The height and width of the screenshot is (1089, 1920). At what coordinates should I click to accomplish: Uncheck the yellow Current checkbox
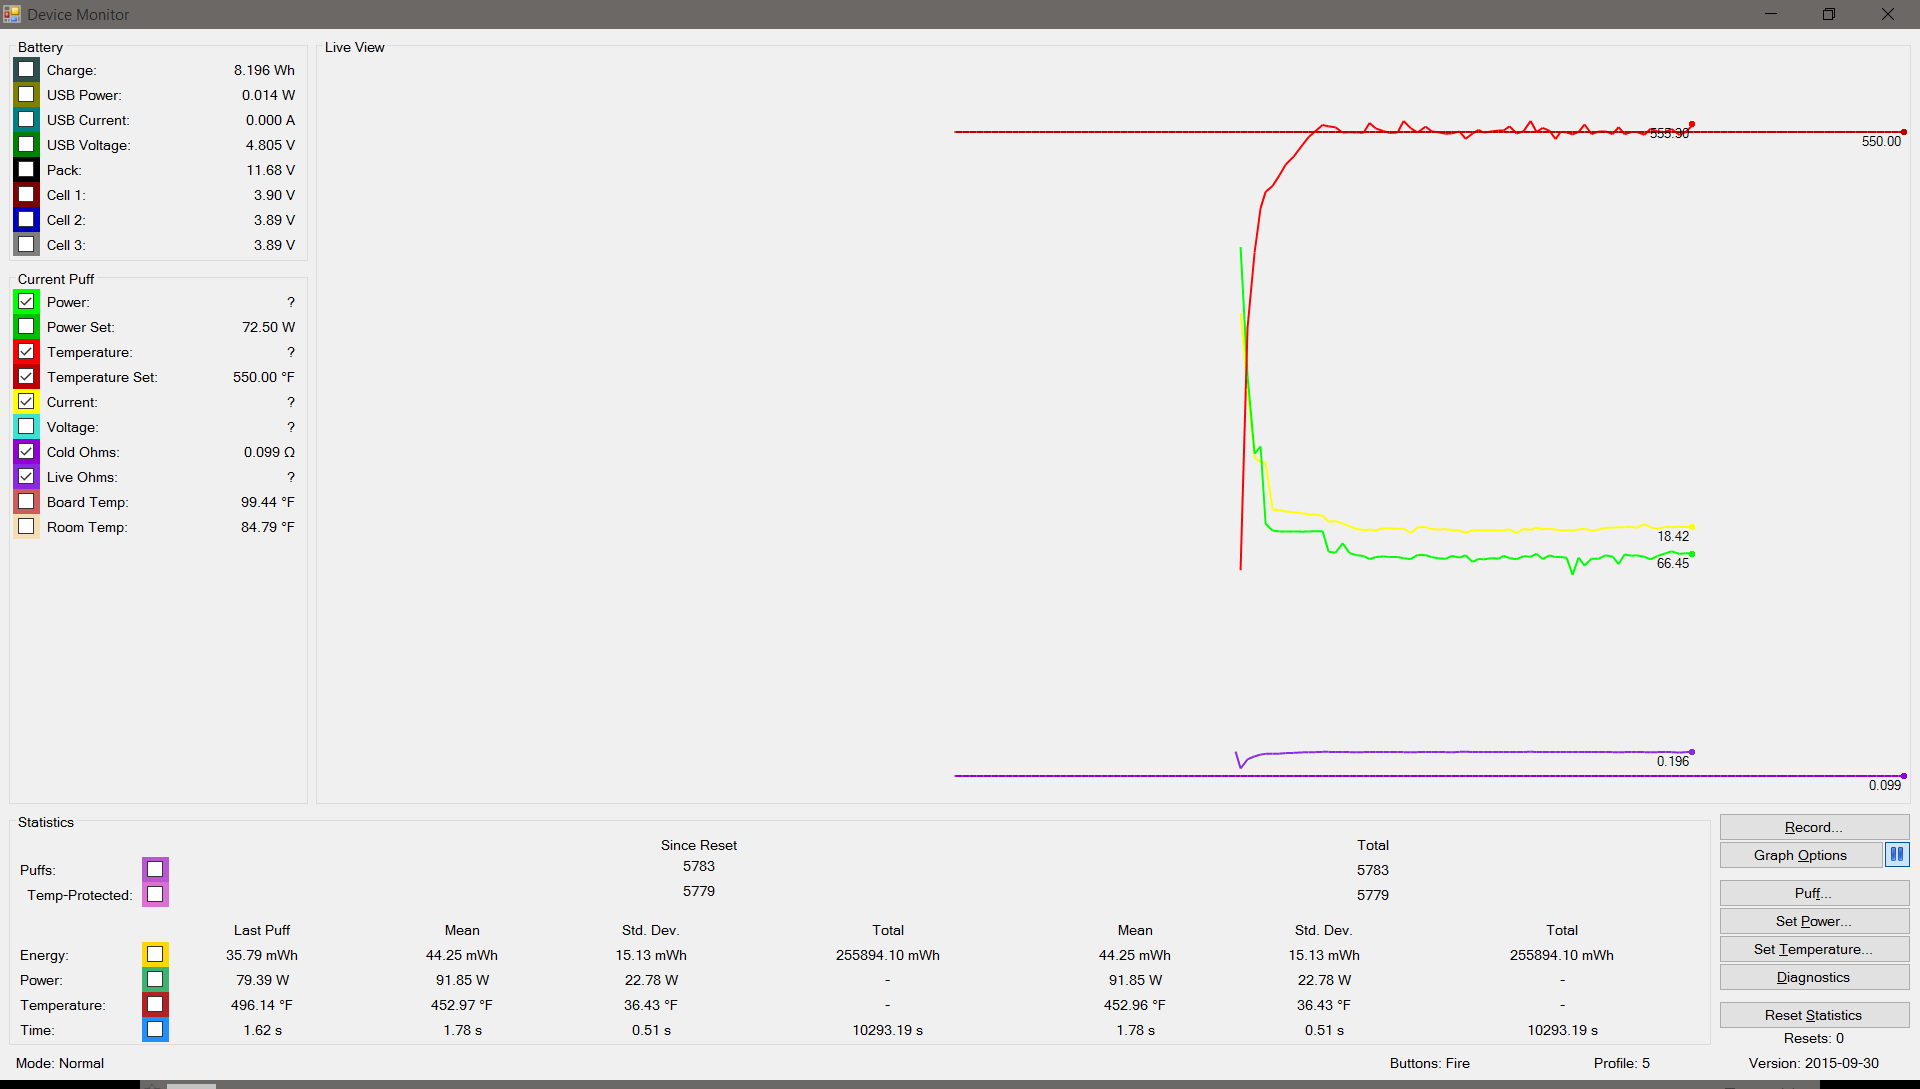click(x=27, y=402)
